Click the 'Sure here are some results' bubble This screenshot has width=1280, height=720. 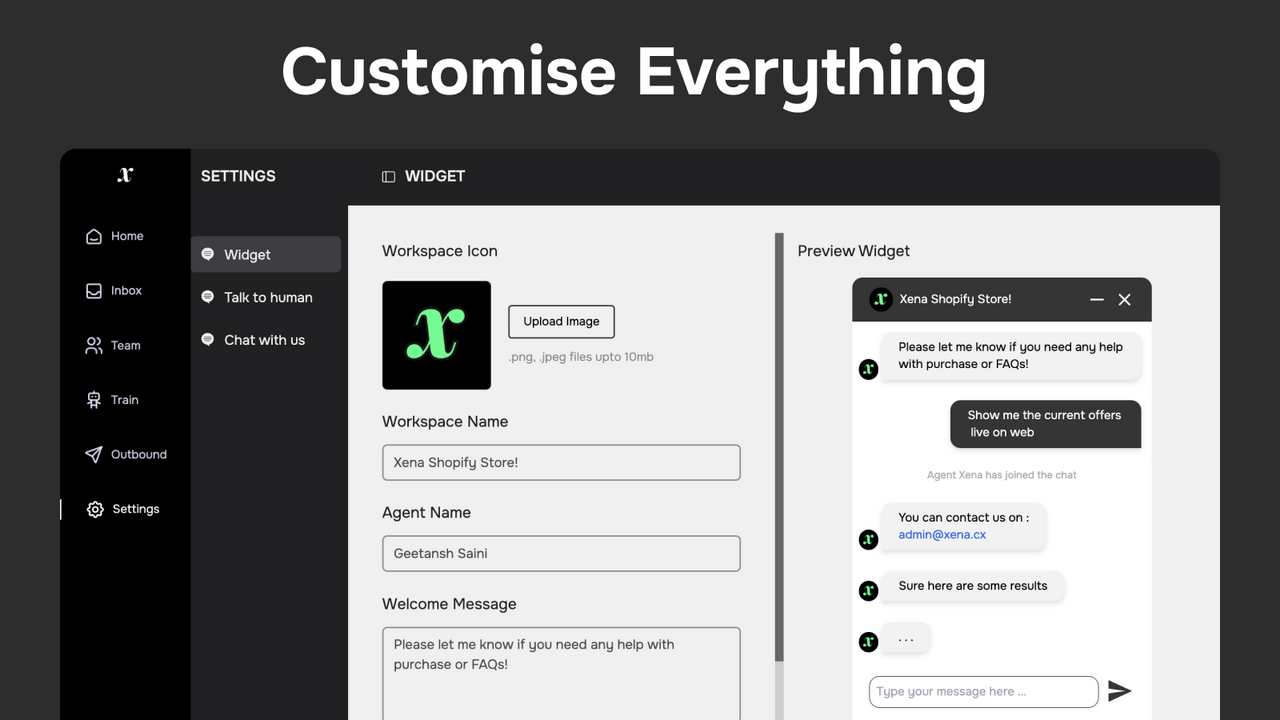[972, 586]
